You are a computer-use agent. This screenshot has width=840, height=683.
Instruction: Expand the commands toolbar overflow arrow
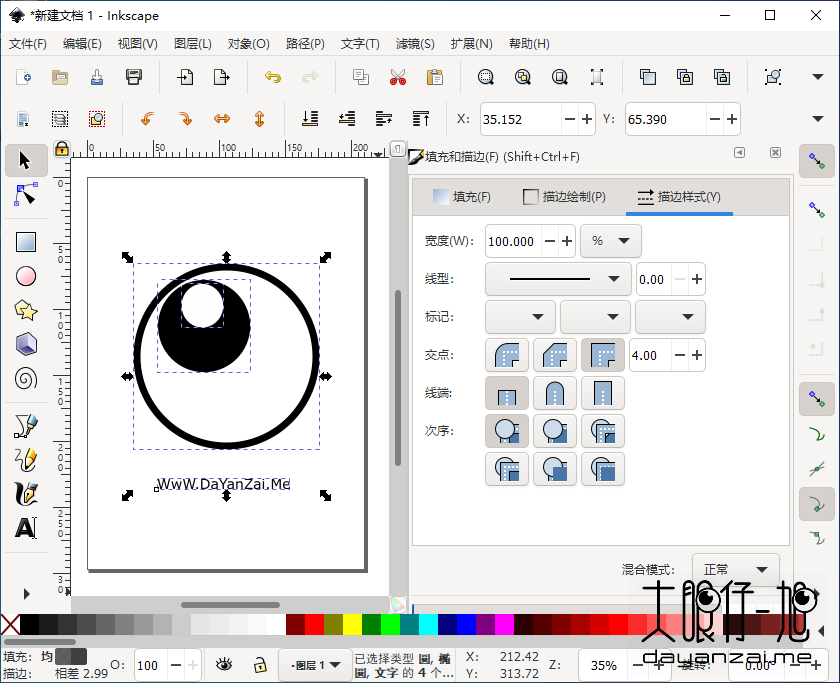tap(818, 77)
